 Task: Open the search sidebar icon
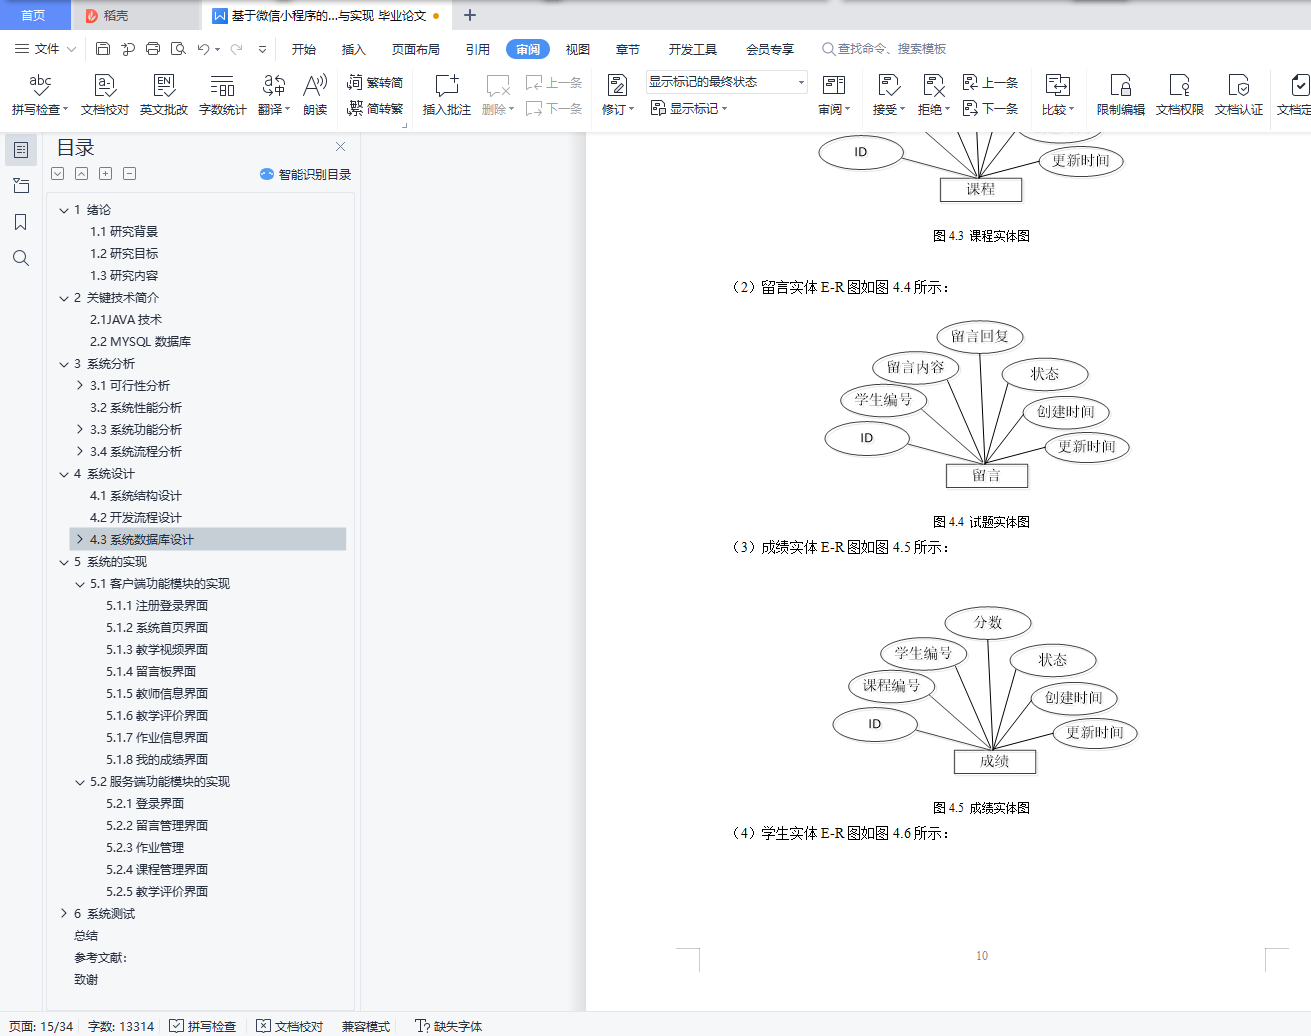click(20, 258)
